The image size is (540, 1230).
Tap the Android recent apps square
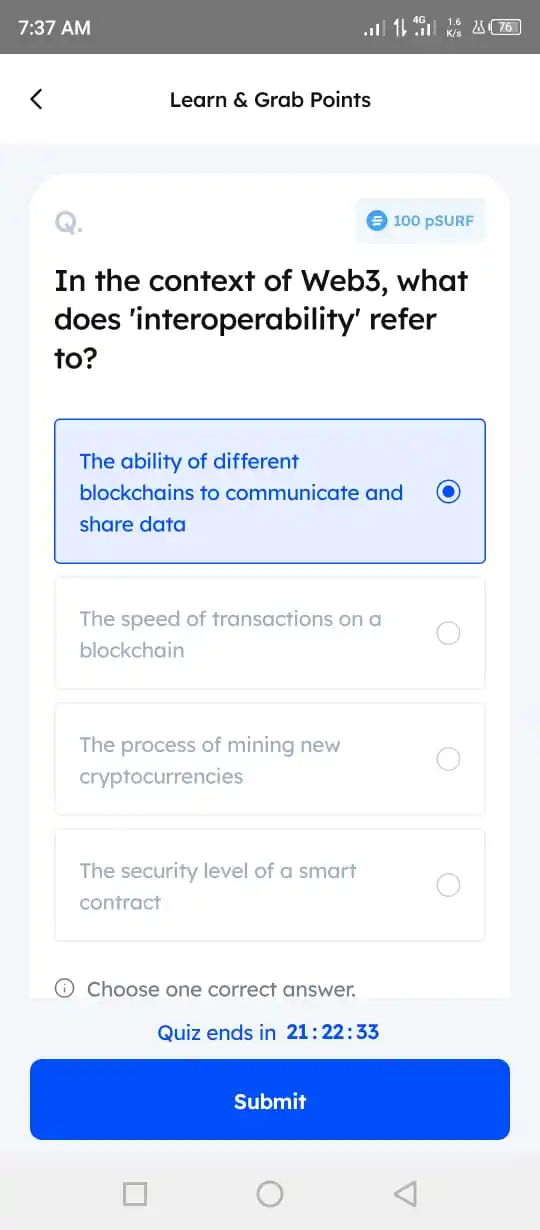[135, 1193]
